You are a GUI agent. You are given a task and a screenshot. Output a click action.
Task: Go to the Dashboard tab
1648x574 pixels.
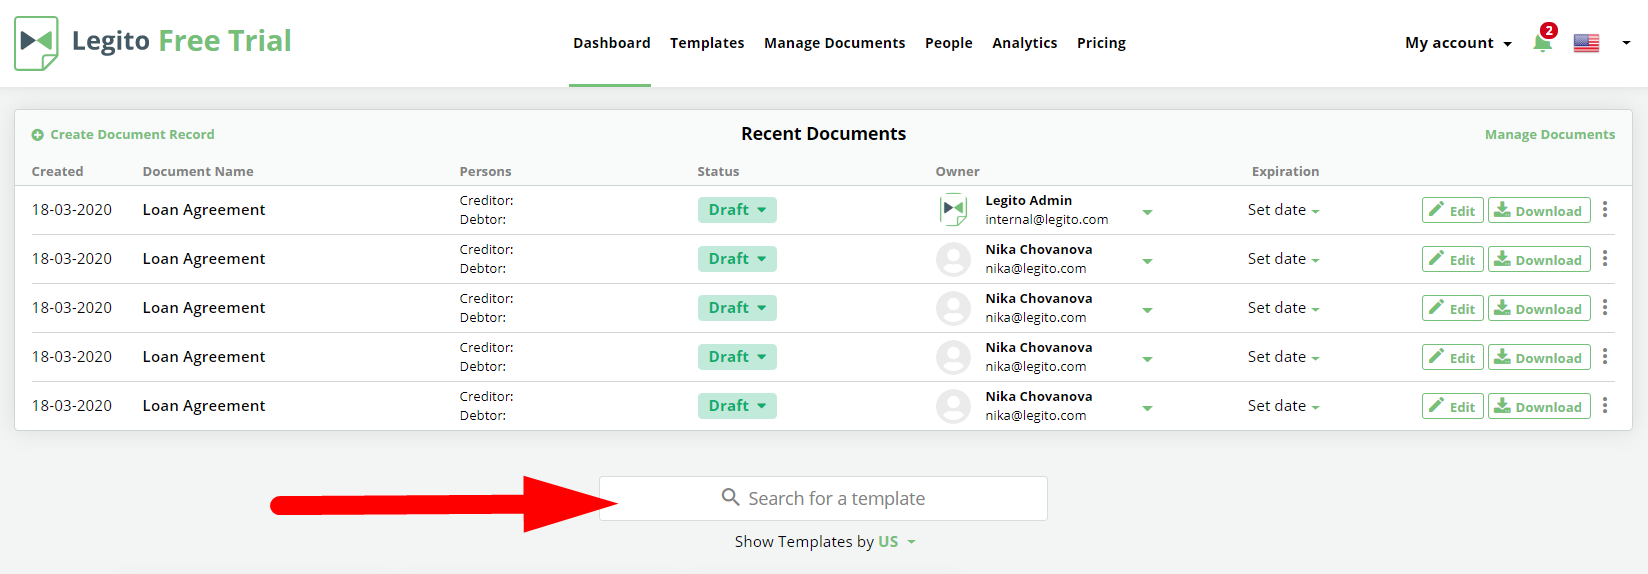tap(611, 43)
